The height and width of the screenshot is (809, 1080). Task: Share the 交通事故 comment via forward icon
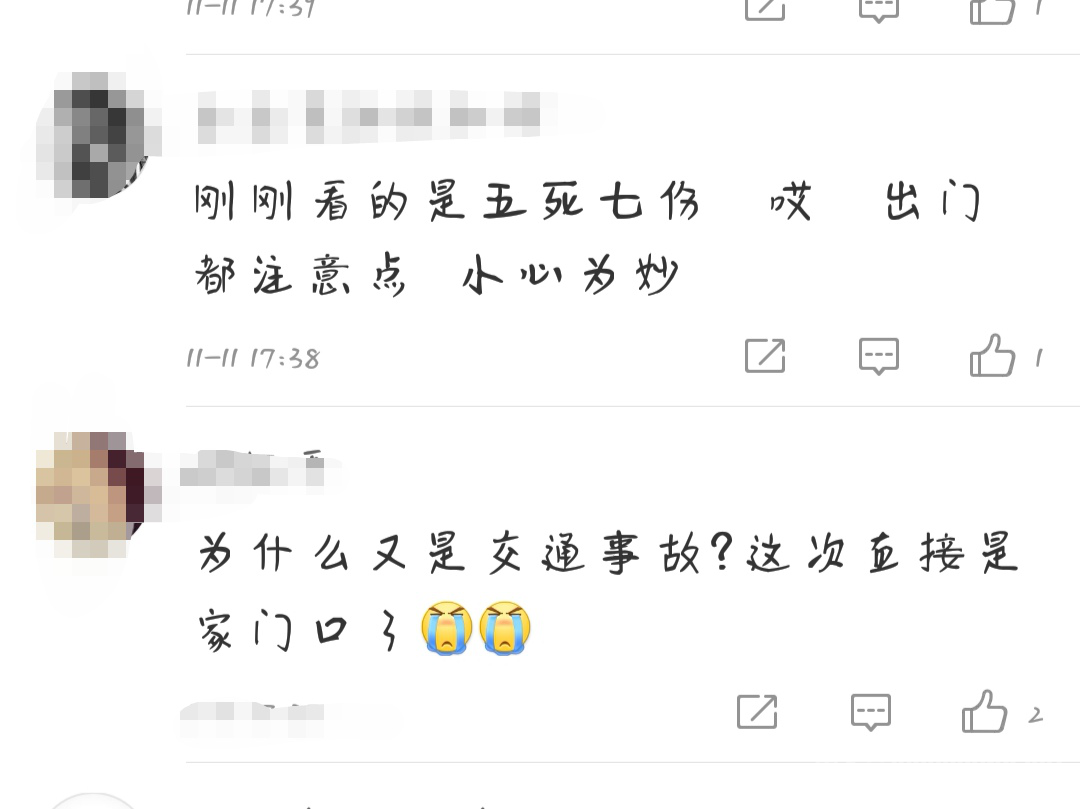point(757,711)
